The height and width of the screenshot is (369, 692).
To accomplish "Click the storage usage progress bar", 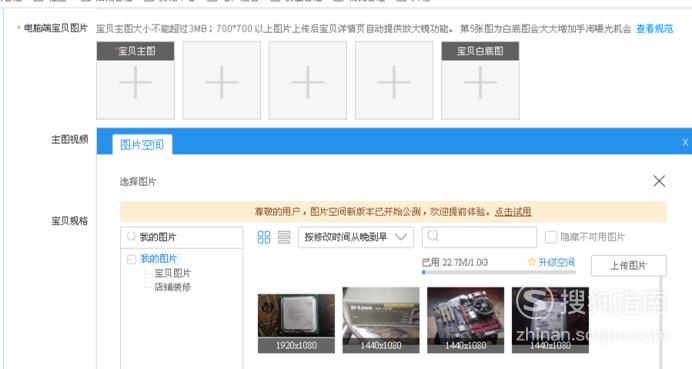I will tap(499, 272).
